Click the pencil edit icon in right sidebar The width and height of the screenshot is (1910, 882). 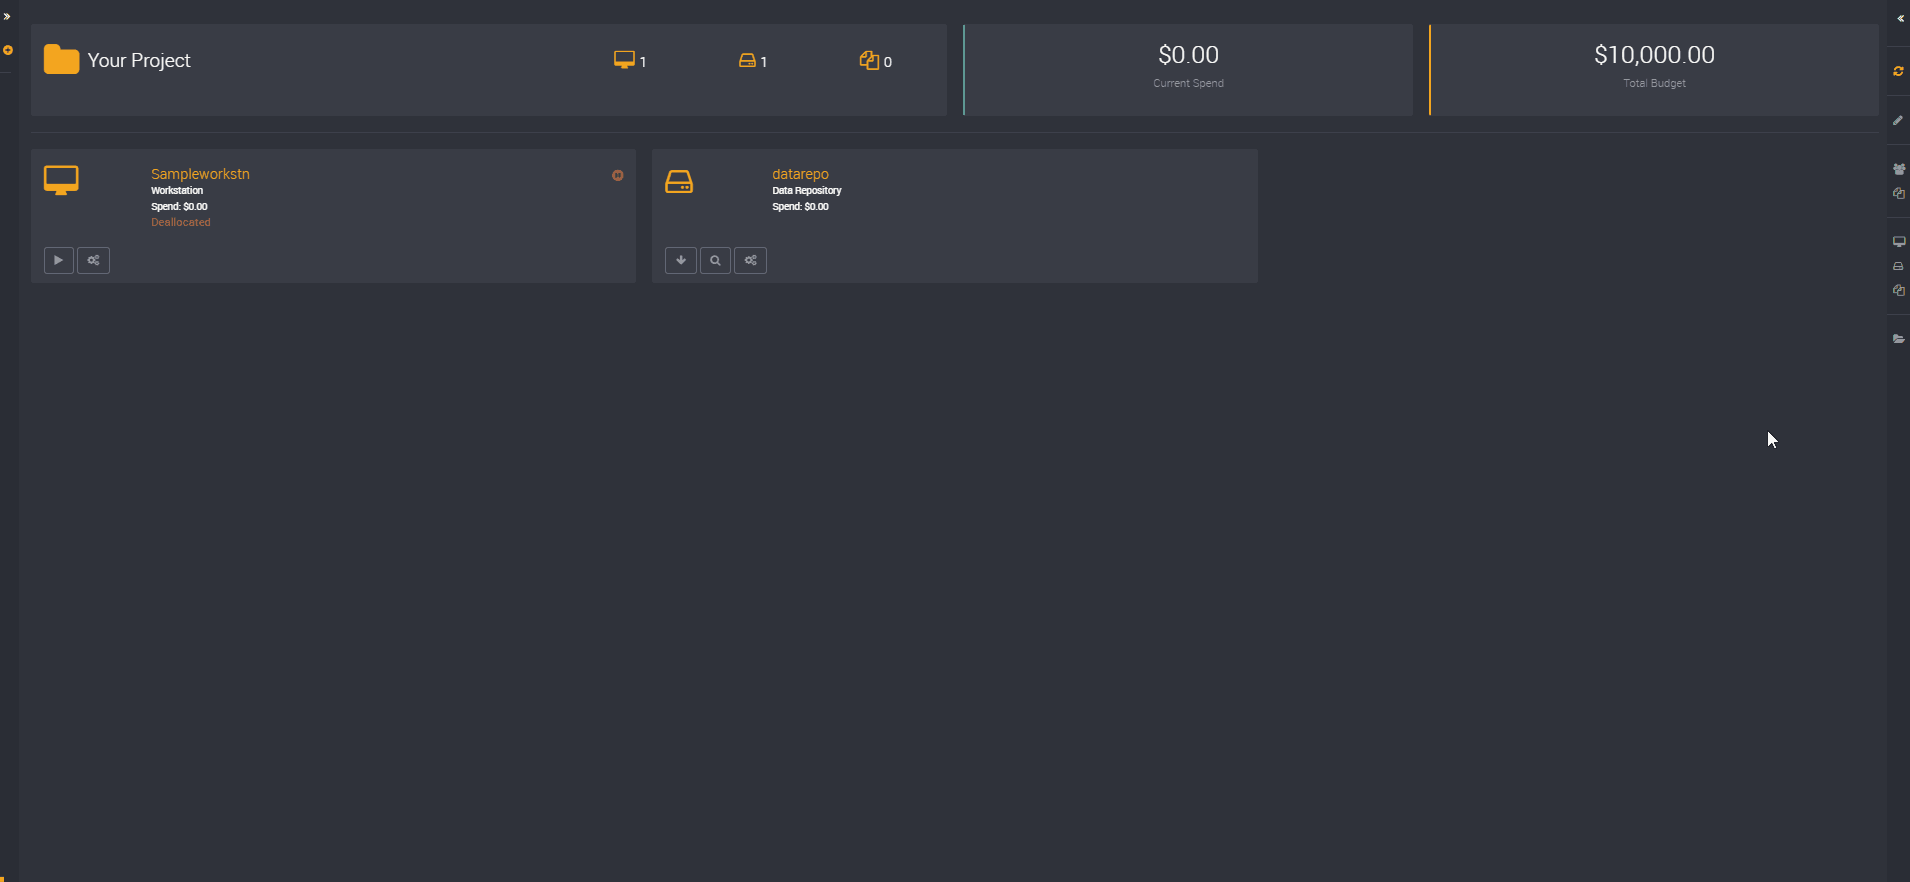click(1898, 120)
